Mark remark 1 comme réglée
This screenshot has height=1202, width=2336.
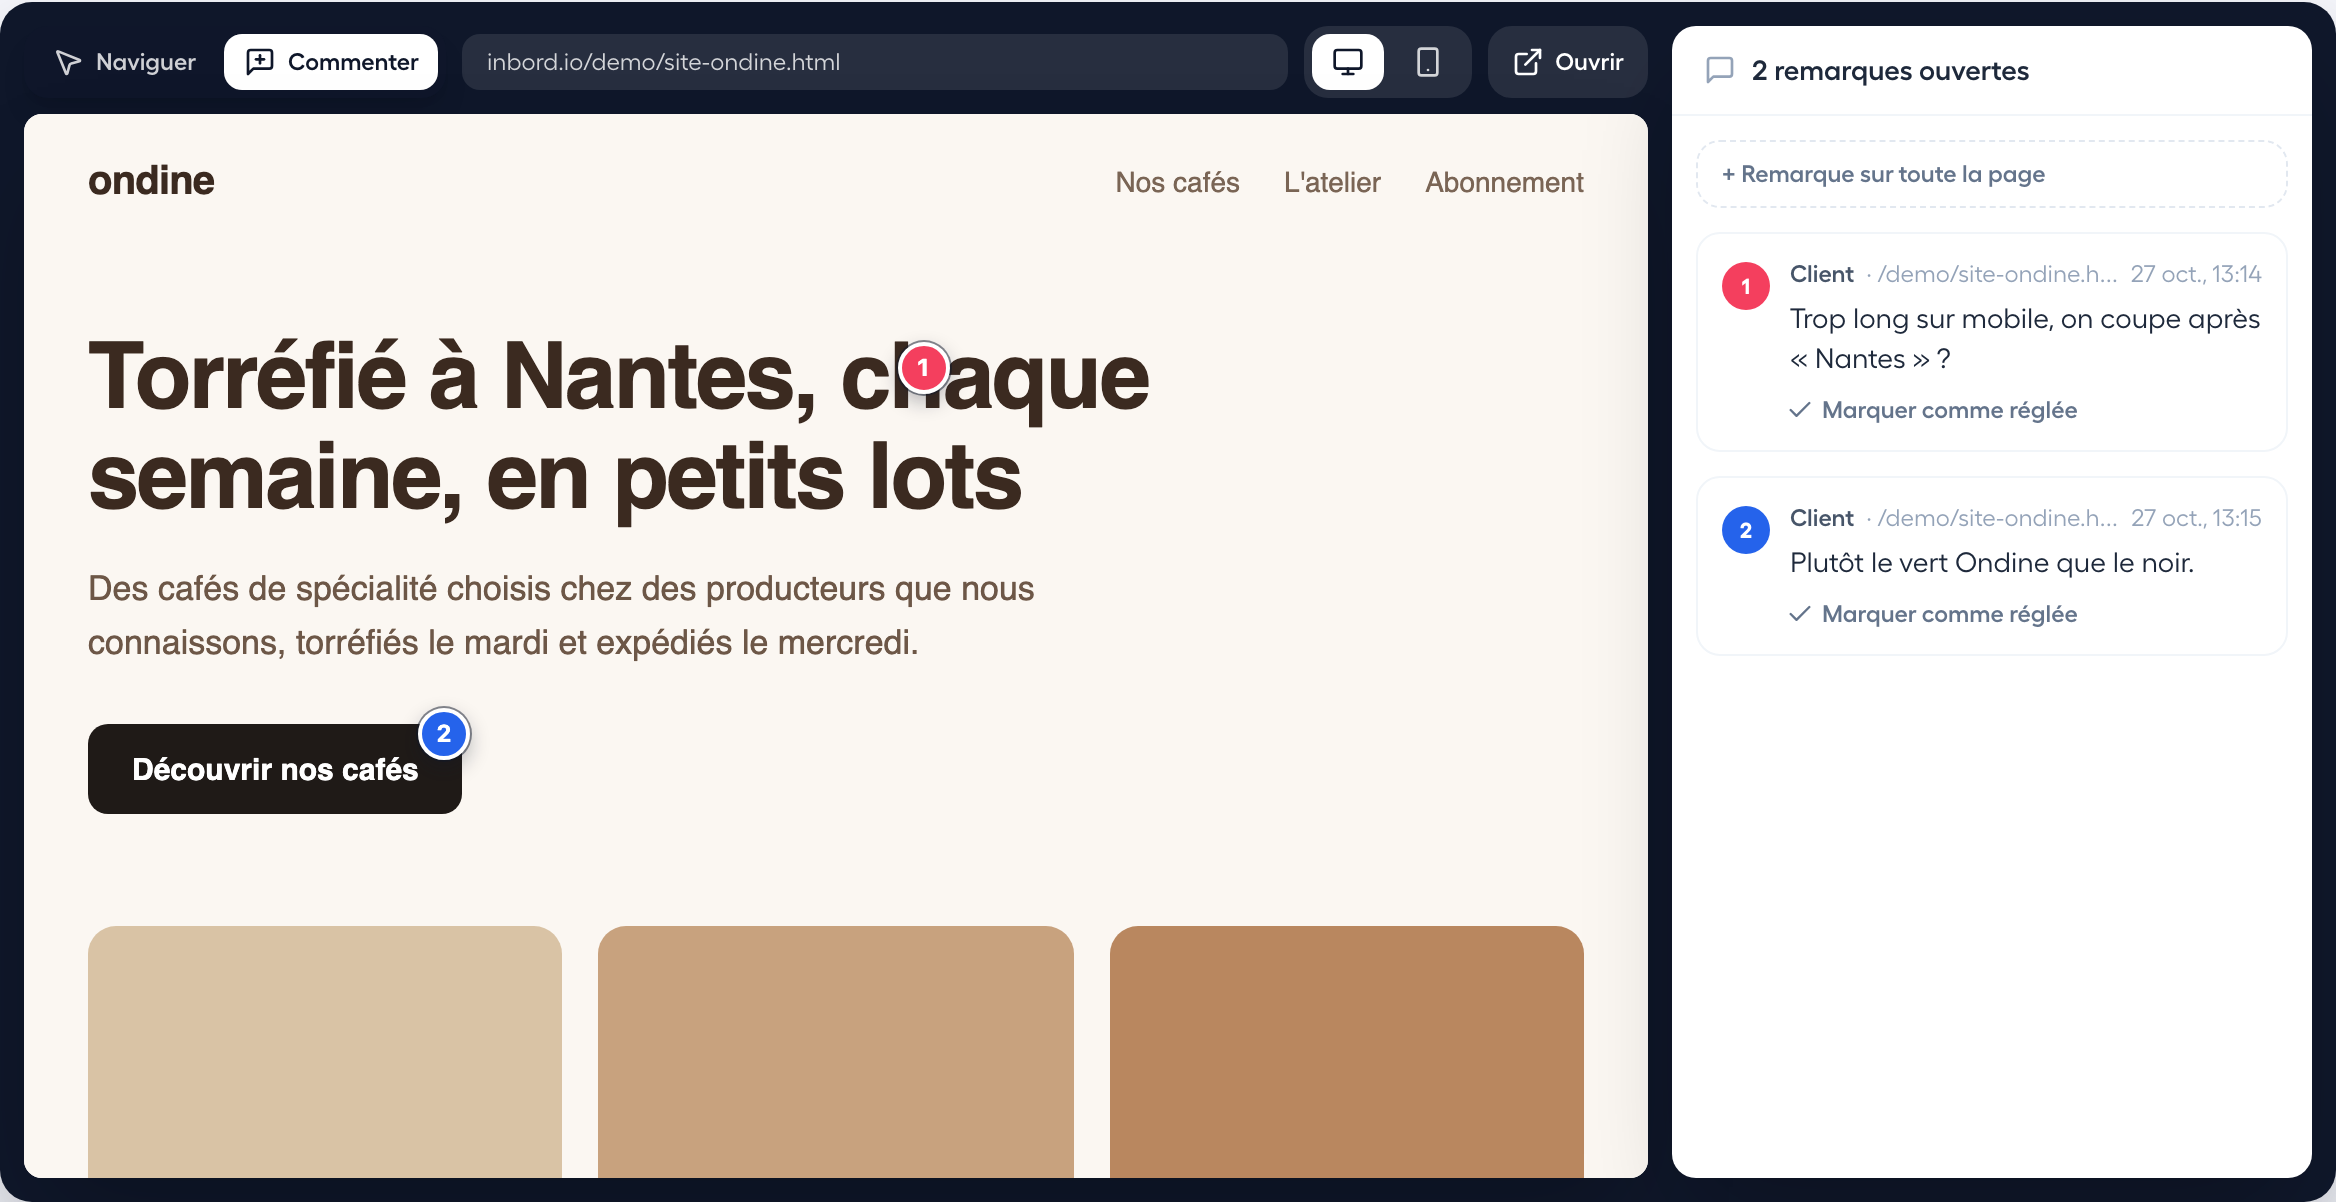(x=1934, y=410)
